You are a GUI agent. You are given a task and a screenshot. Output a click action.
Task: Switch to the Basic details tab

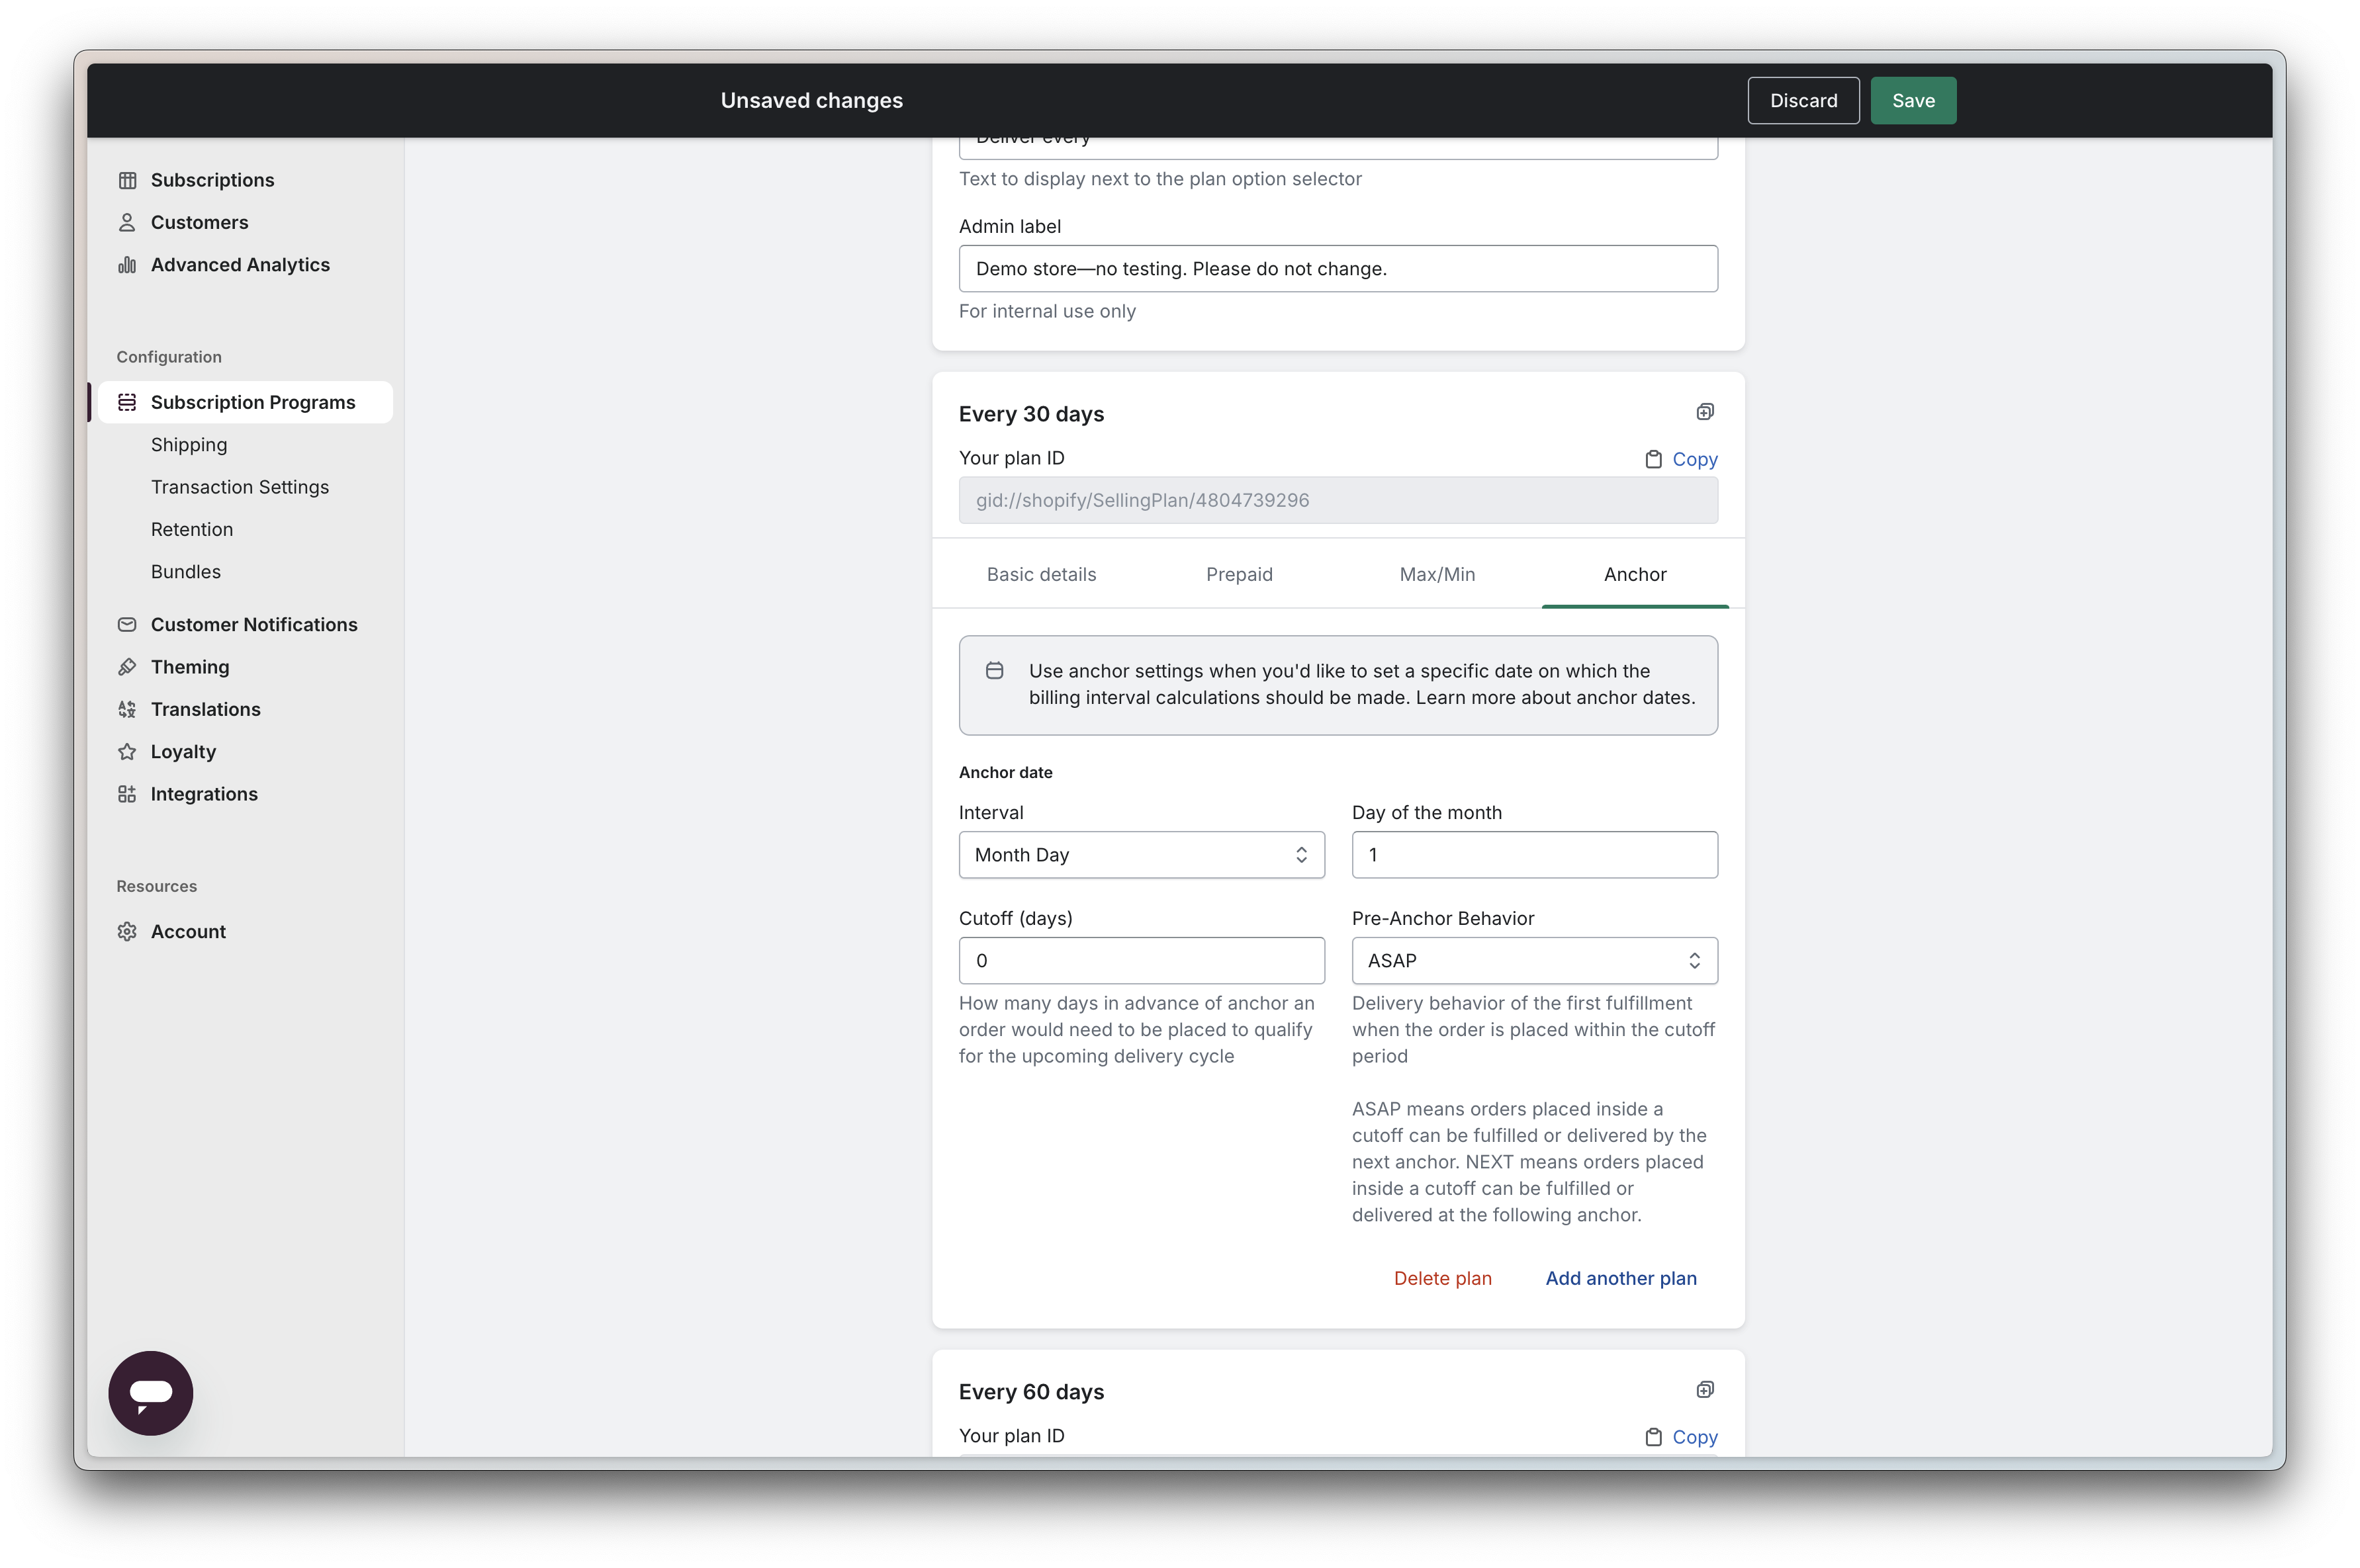(x=1041, y=574)
